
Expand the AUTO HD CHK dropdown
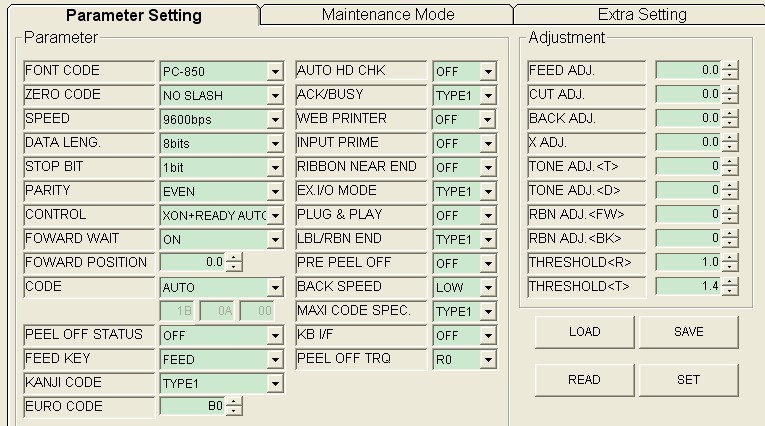488,72
